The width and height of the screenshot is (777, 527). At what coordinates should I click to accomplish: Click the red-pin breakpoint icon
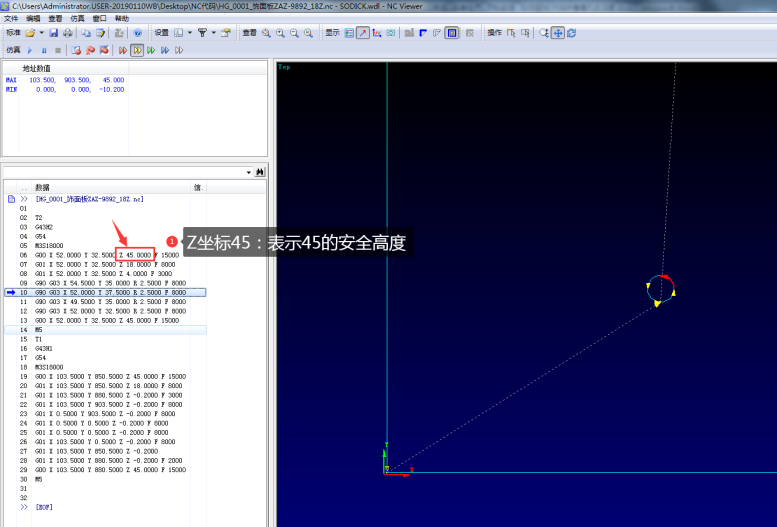click(90, 50)
